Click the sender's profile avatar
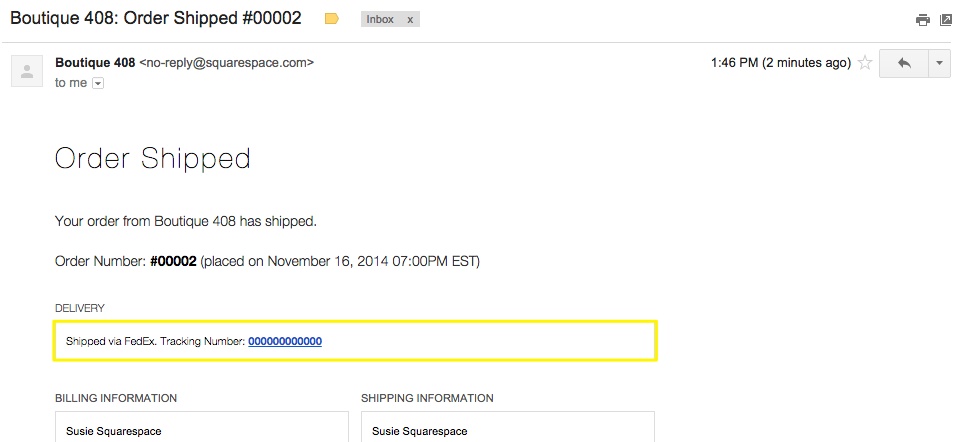The width and height of the screenshot is (974, 442). (x=27, y=71)
